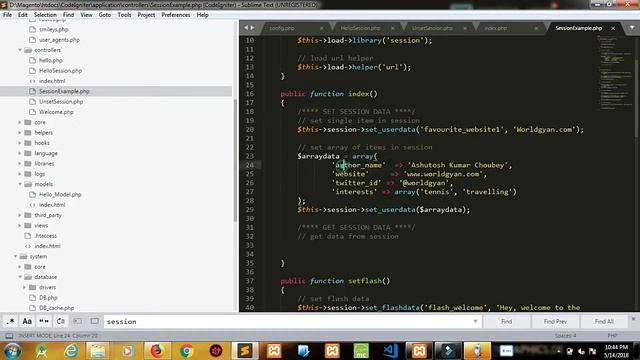
Task: Switch to the config.php tab
Action: click(x=282, y=28)
